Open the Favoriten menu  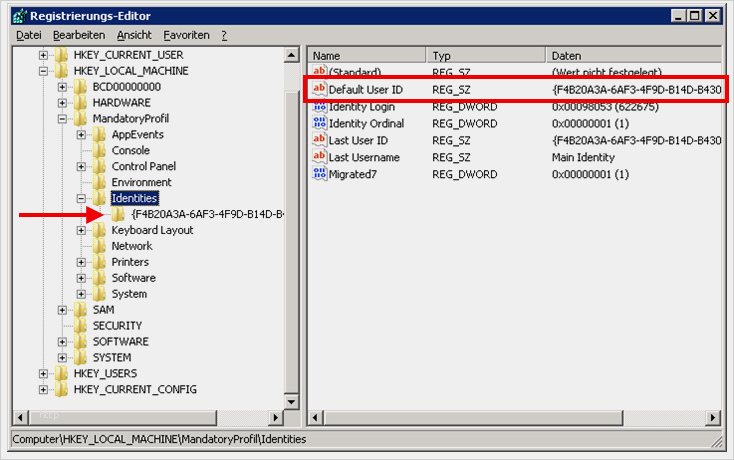(186, 35)
